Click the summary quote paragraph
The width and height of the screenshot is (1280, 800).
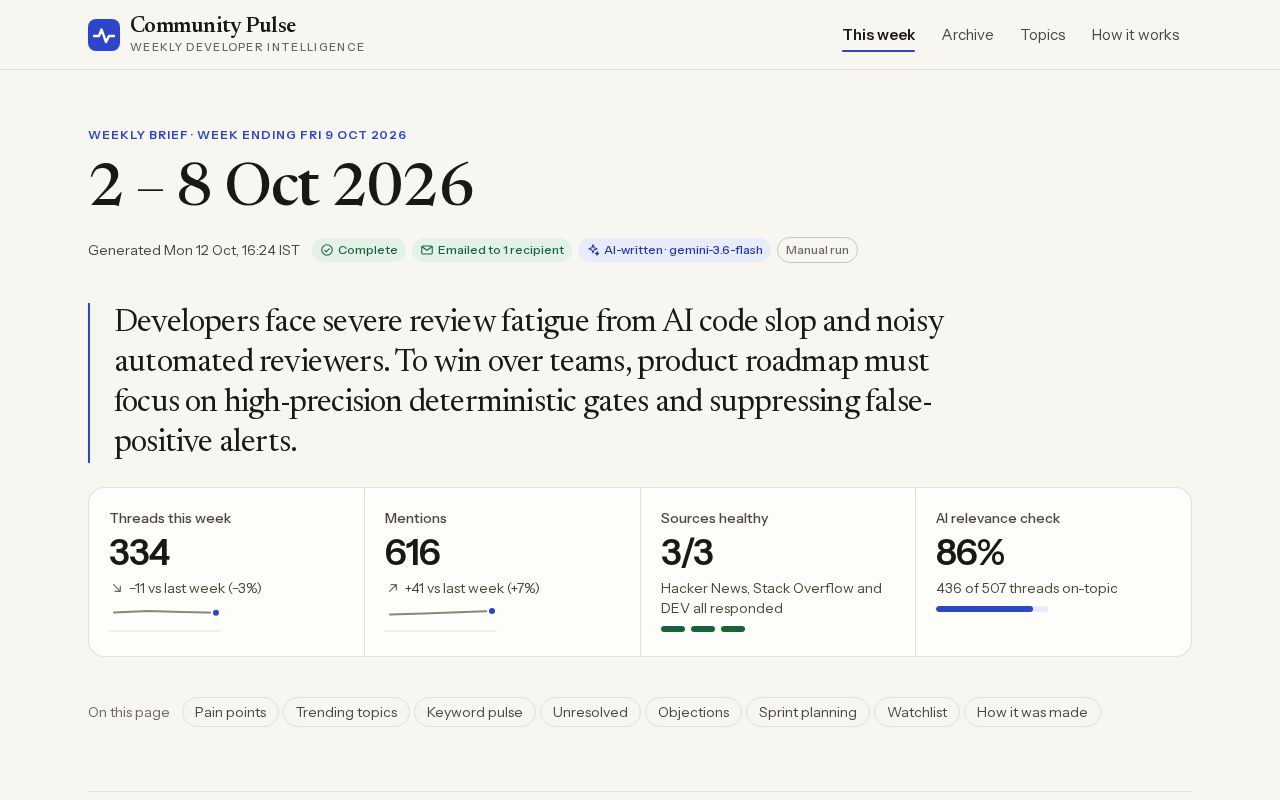[530, 382]
